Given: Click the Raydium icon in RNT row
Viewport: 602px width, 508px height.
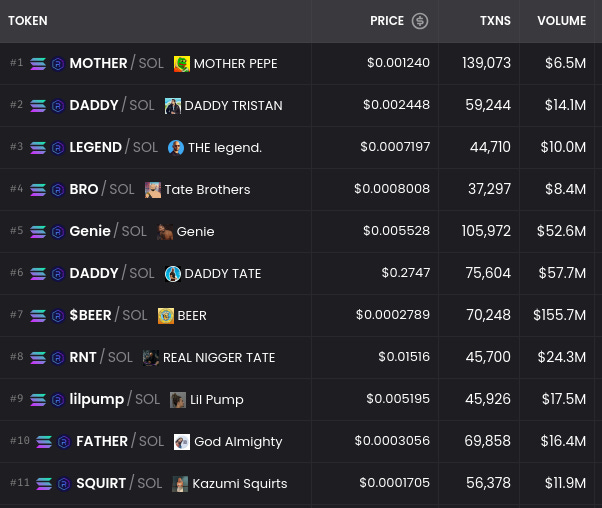Looking at the screenshot, I should (58, 357).
